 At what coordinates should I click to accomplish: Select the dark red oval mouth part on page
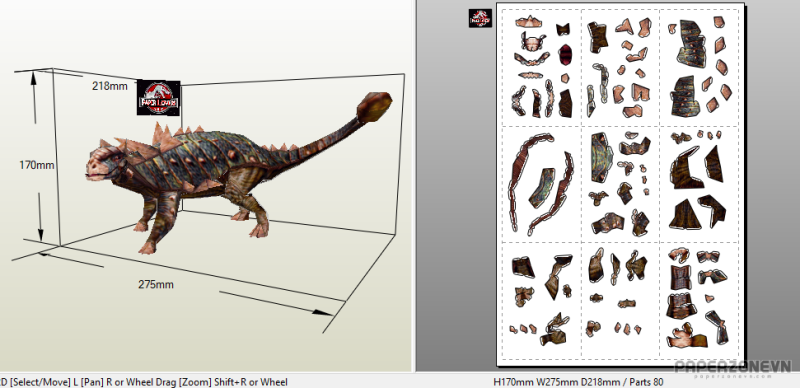565,55
